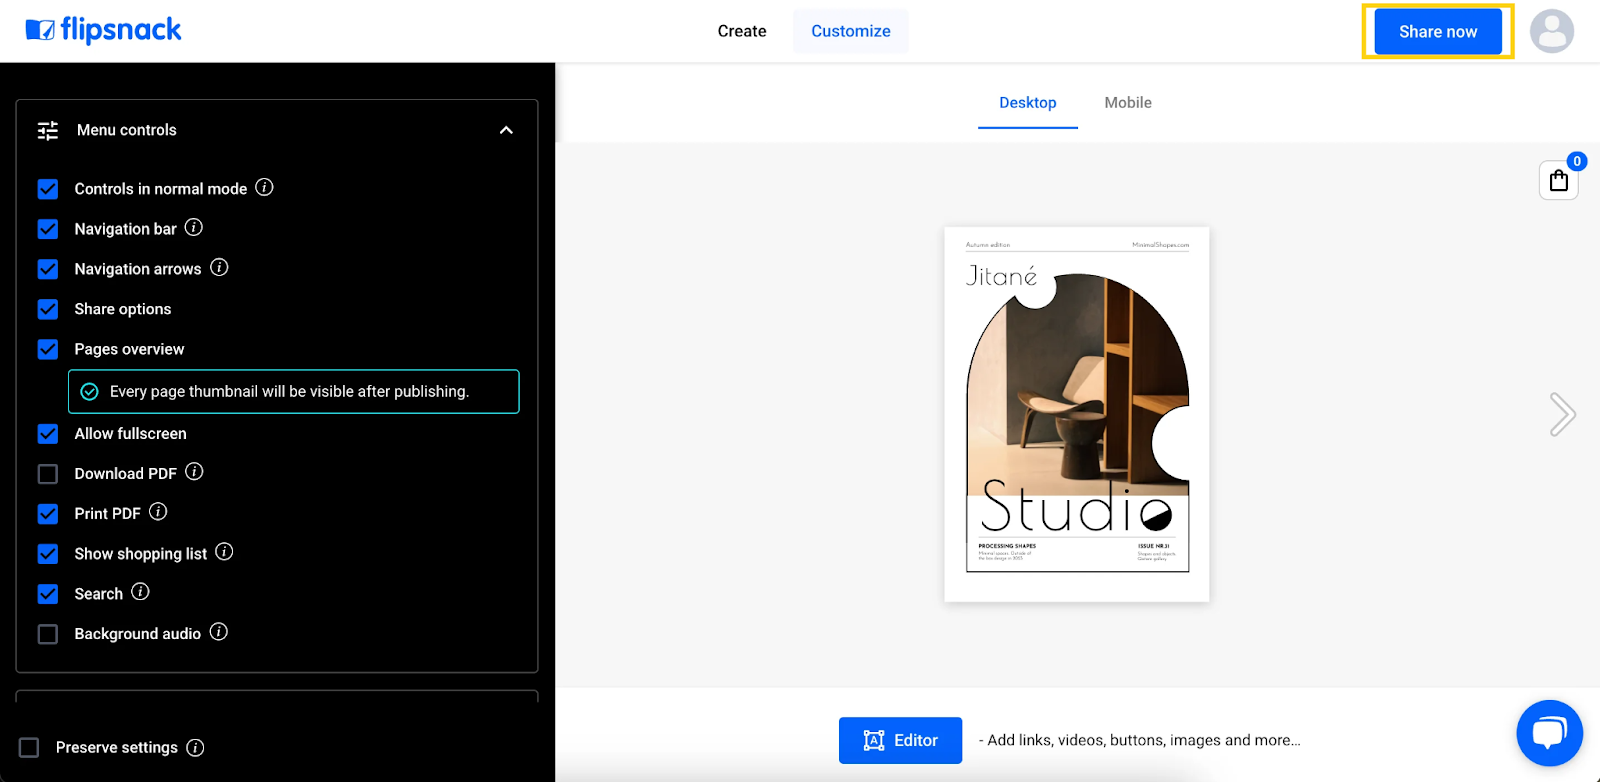Click the Flipsnack logo
1600x782 pixels.
pyautogui.click(x=104, y=30)
